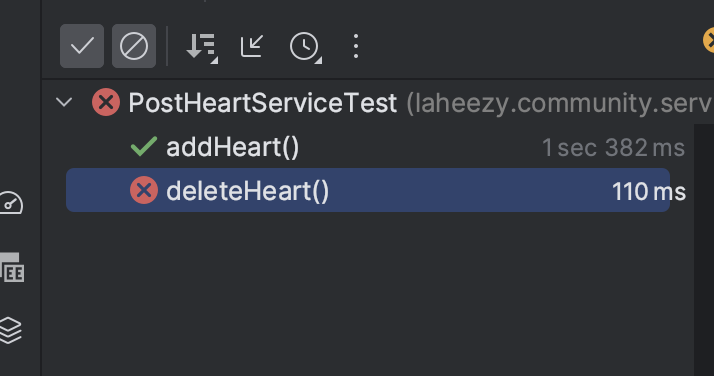Image resolution: width=714 pixels, height=376 pixels.
Task: Click the orange status icon at right edge
Action: coord(709,40)
